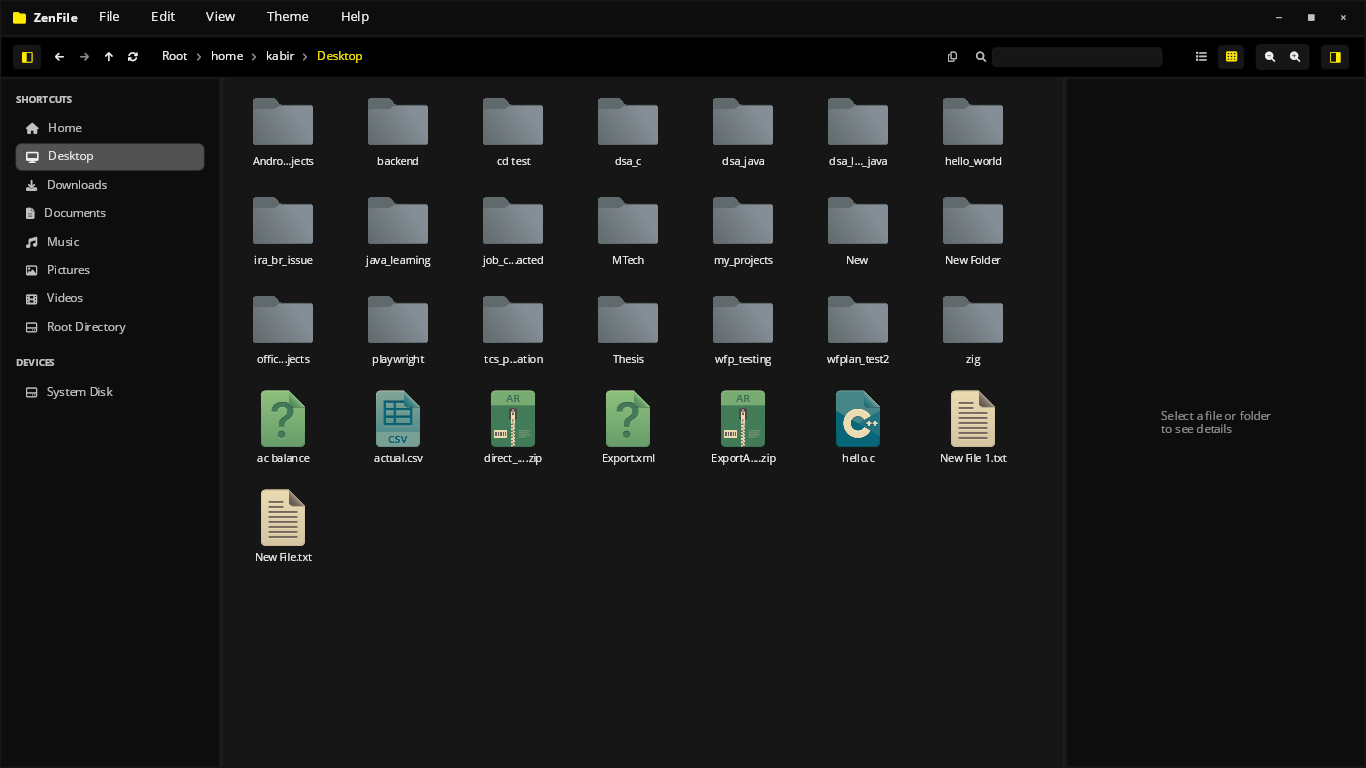
Task: Open the View menu
Action: [220, 17]
